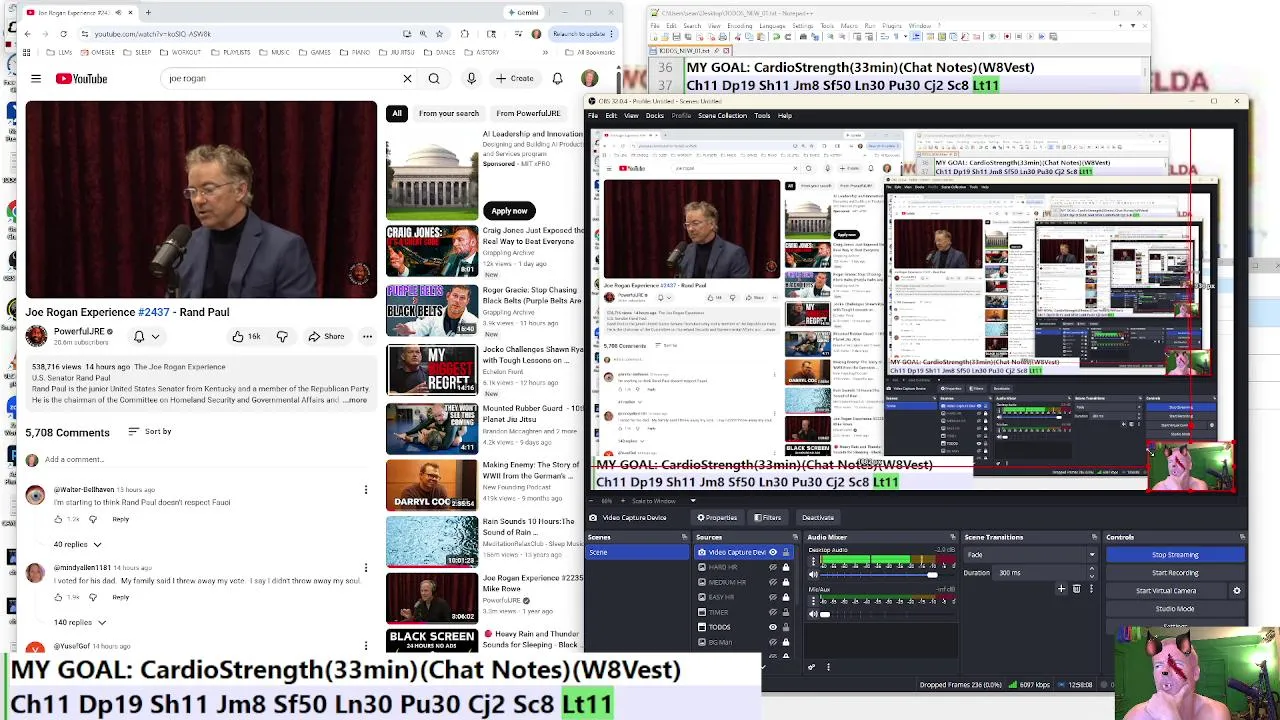Adjust Desktop Audio volume slider
The width and height of the screenshot is (1280, 720).
click(880, 575)
